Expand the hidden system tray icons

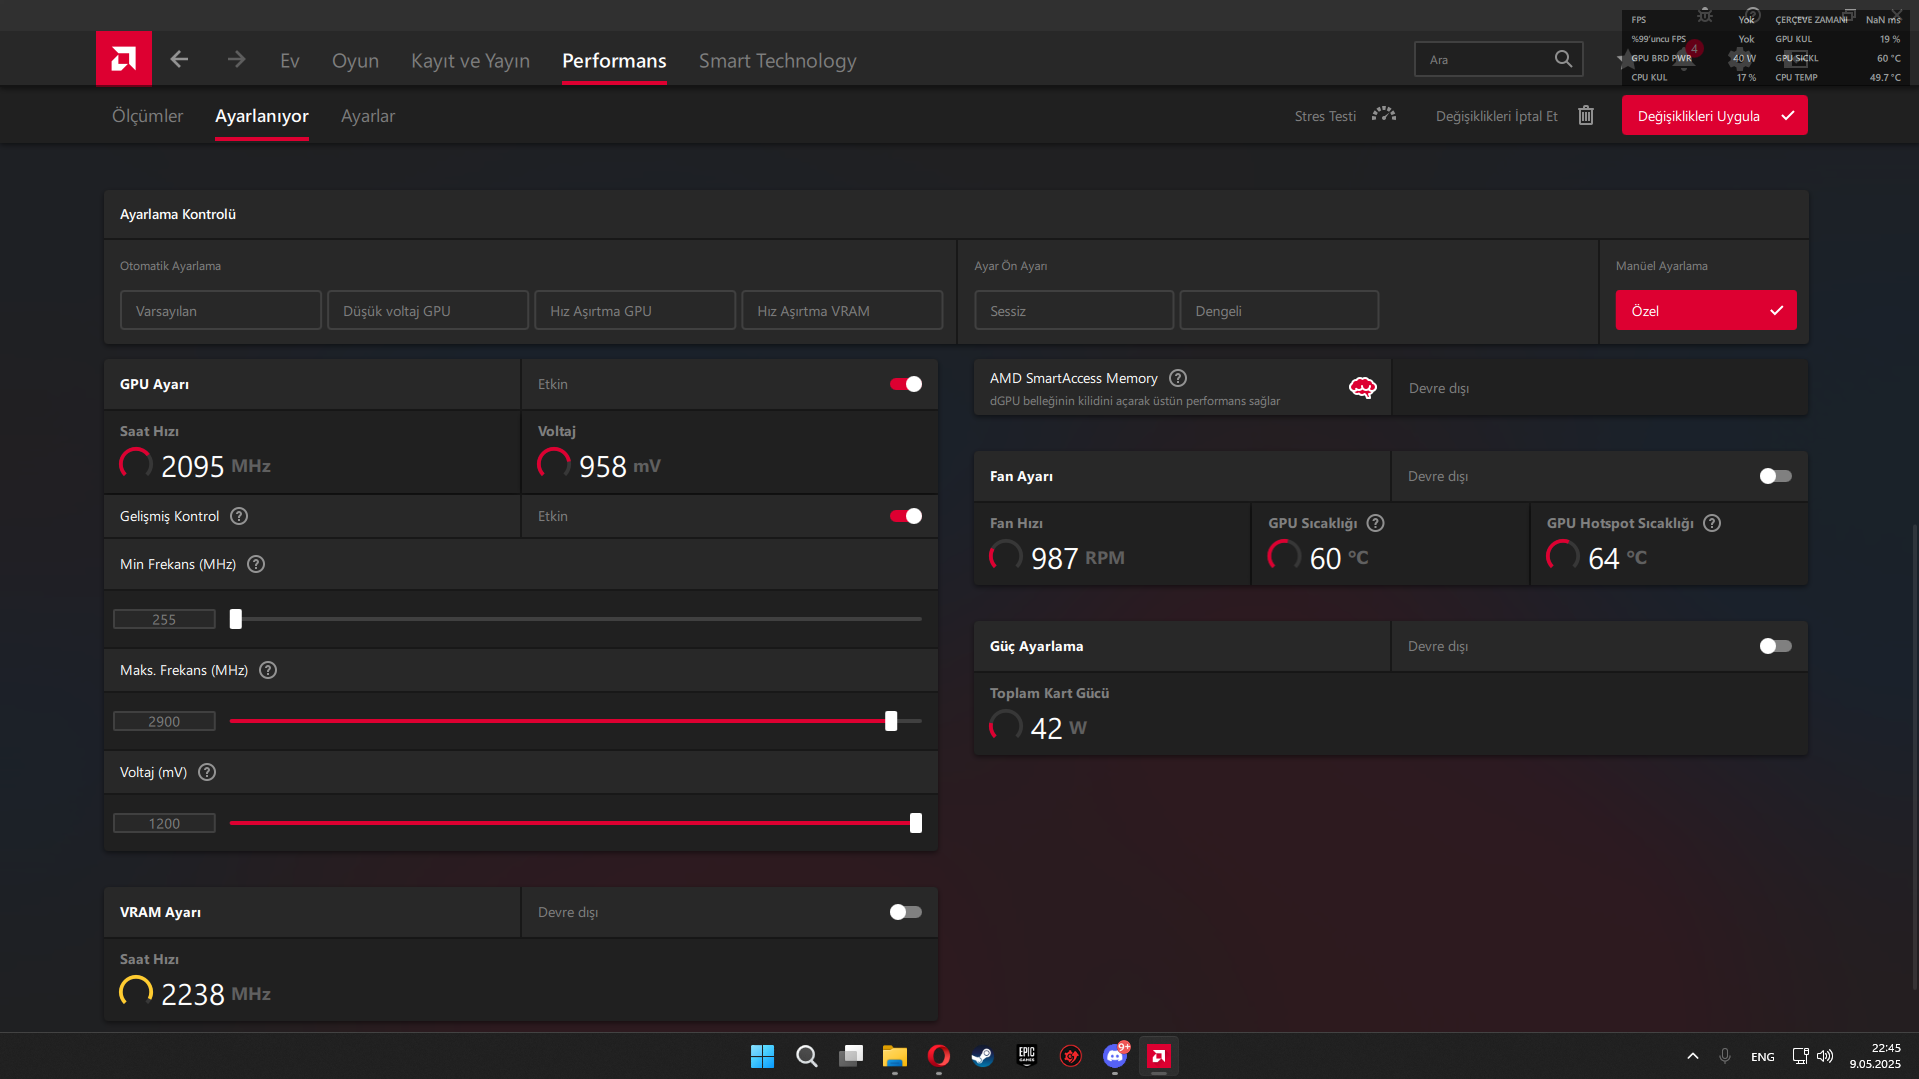1693,1056
